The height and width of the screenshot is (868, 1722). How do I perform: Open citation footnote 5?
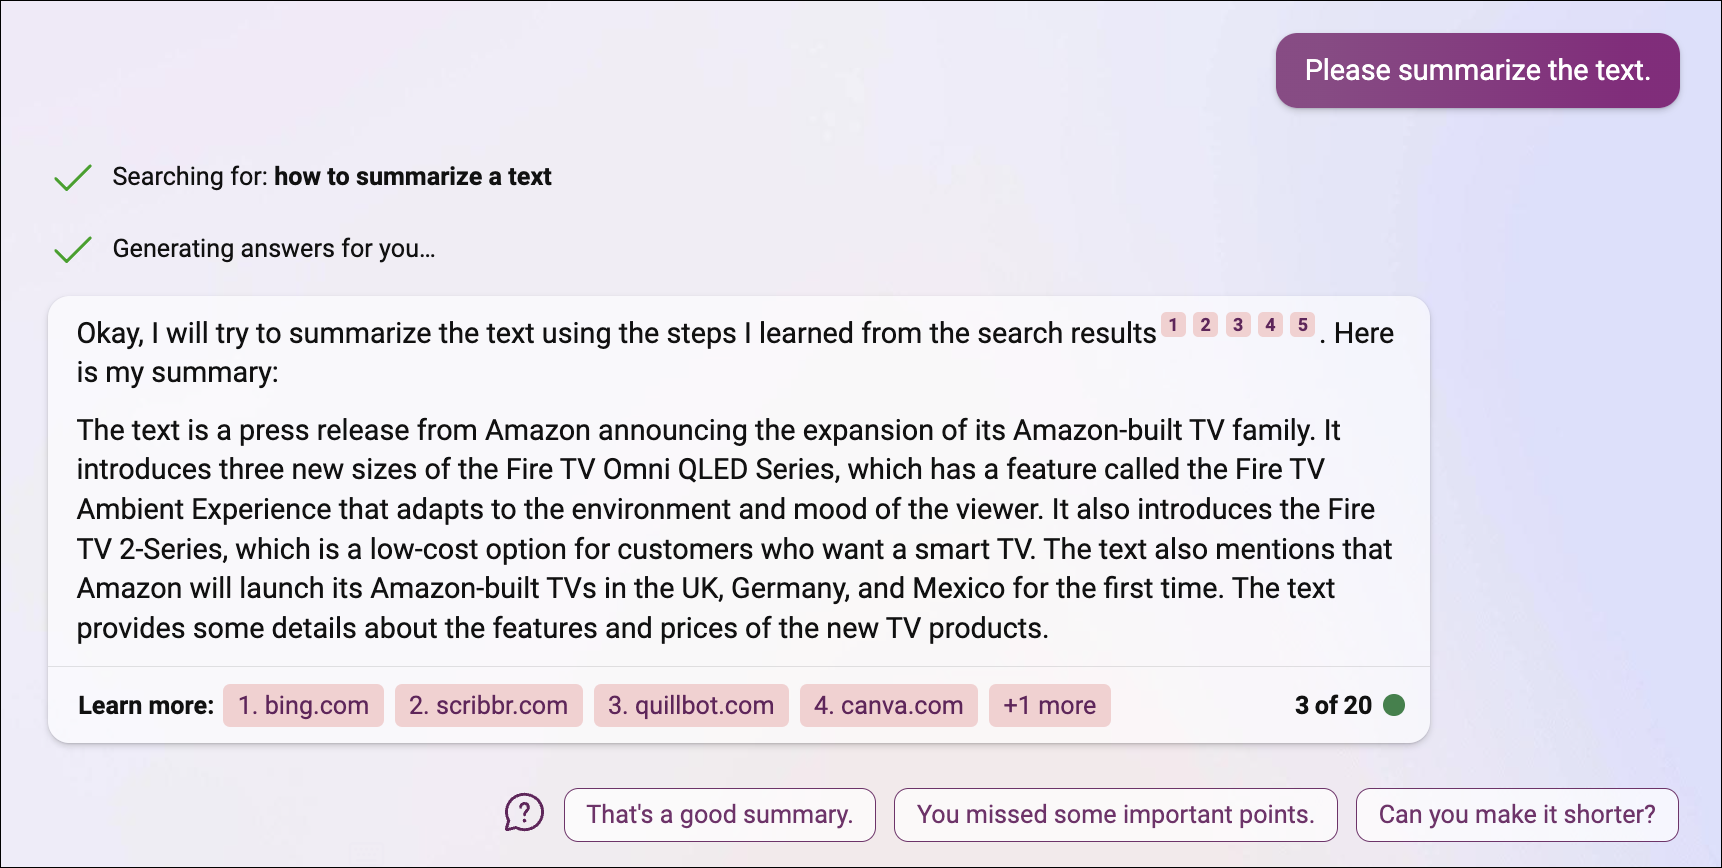(x=1302, y=324)
